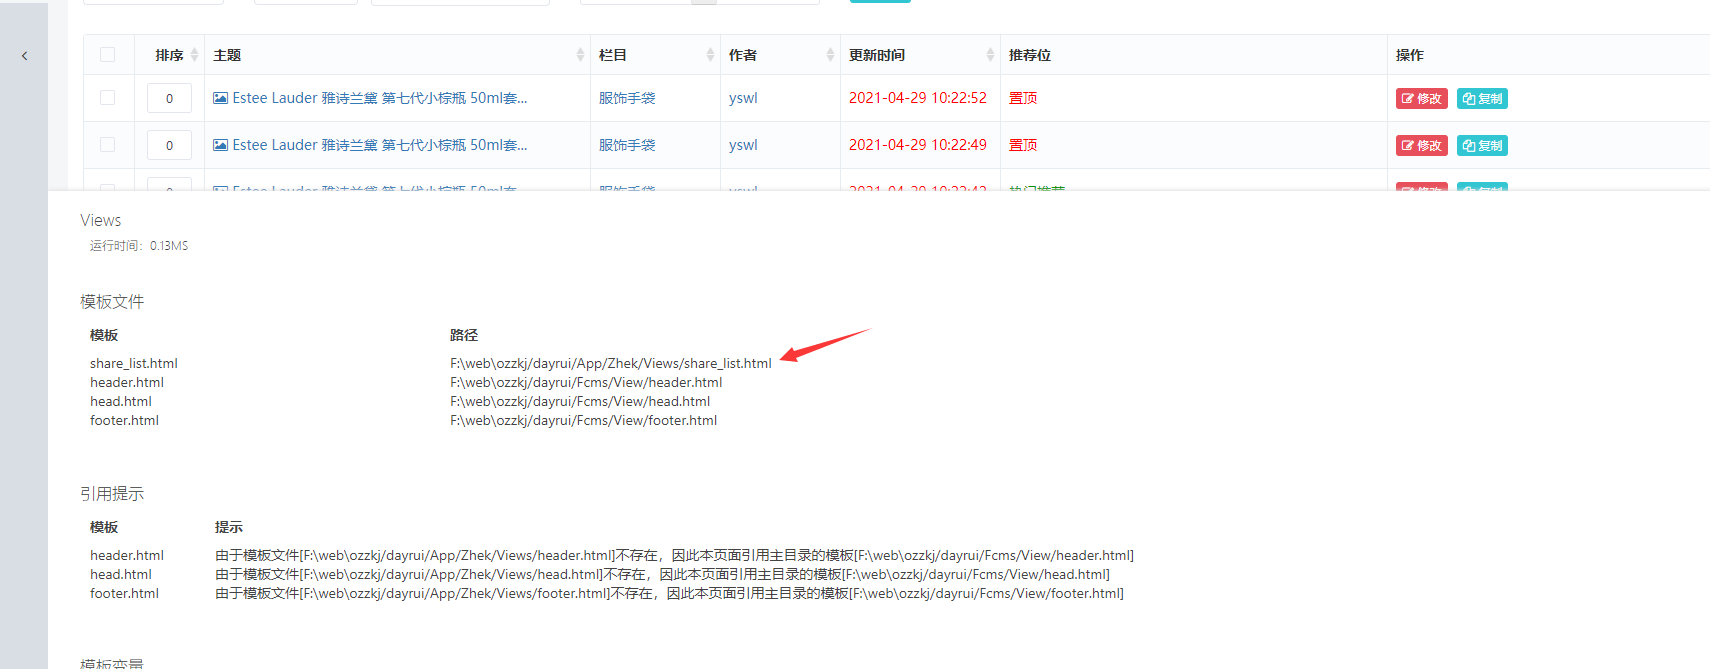Check the first row's checkbox
The width and height of the screenshot is (1710, 669).
click(107, 98)
